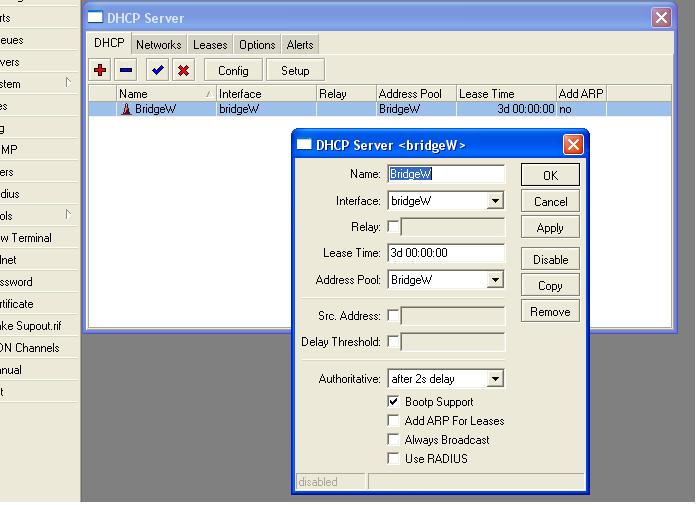This screenshot has width=698, height=505.
Task: Toggle the Relay checkbox
Action: [394, 227]
